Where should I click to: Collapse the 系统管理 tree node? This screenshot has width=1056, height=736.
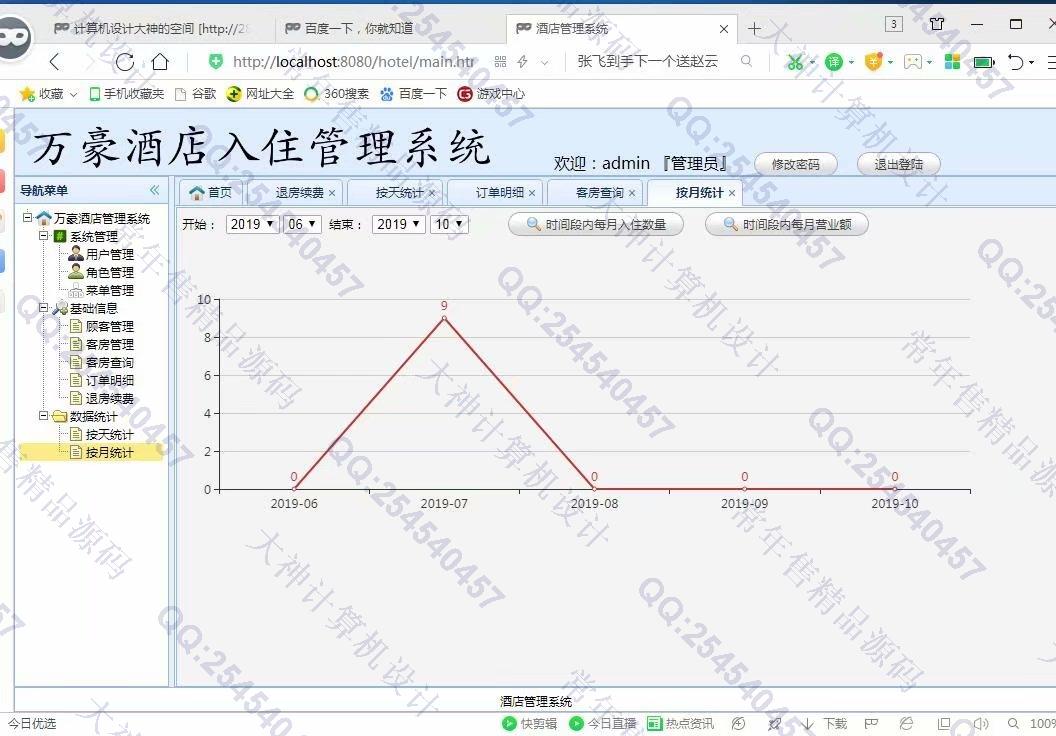point(44,236)
